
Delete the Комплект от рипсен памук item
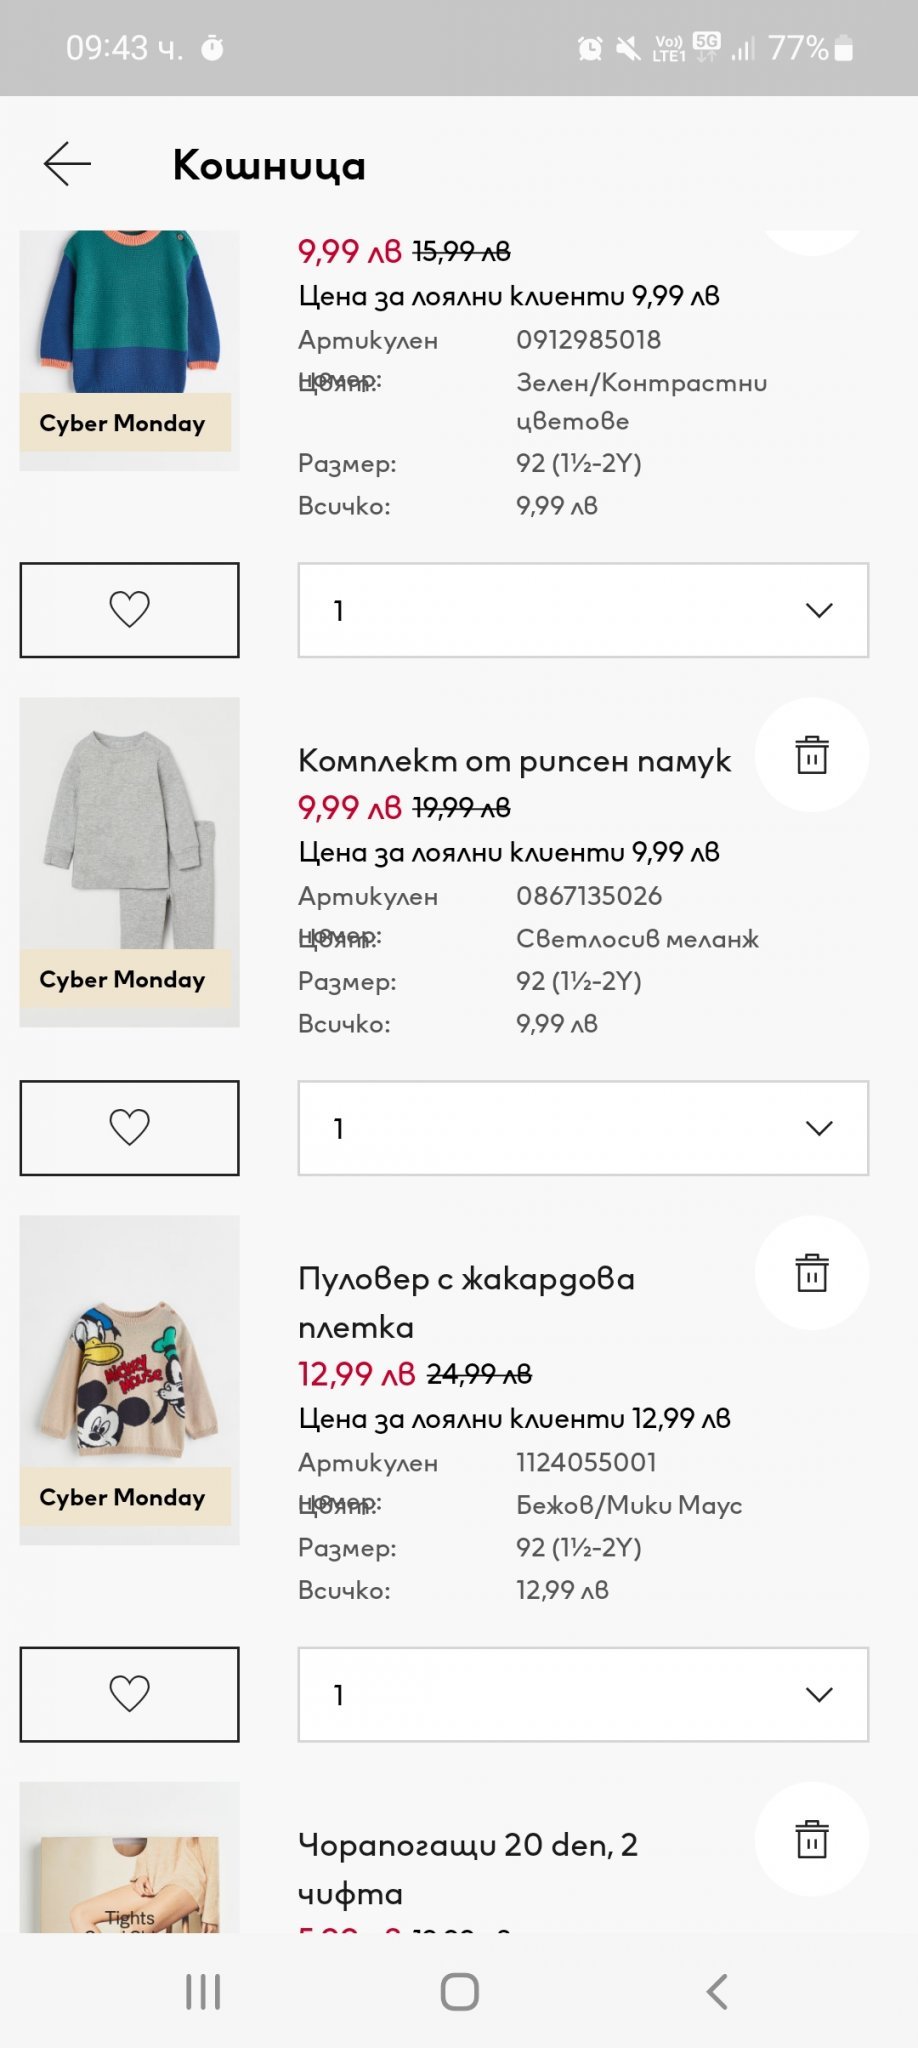[811, 755]
